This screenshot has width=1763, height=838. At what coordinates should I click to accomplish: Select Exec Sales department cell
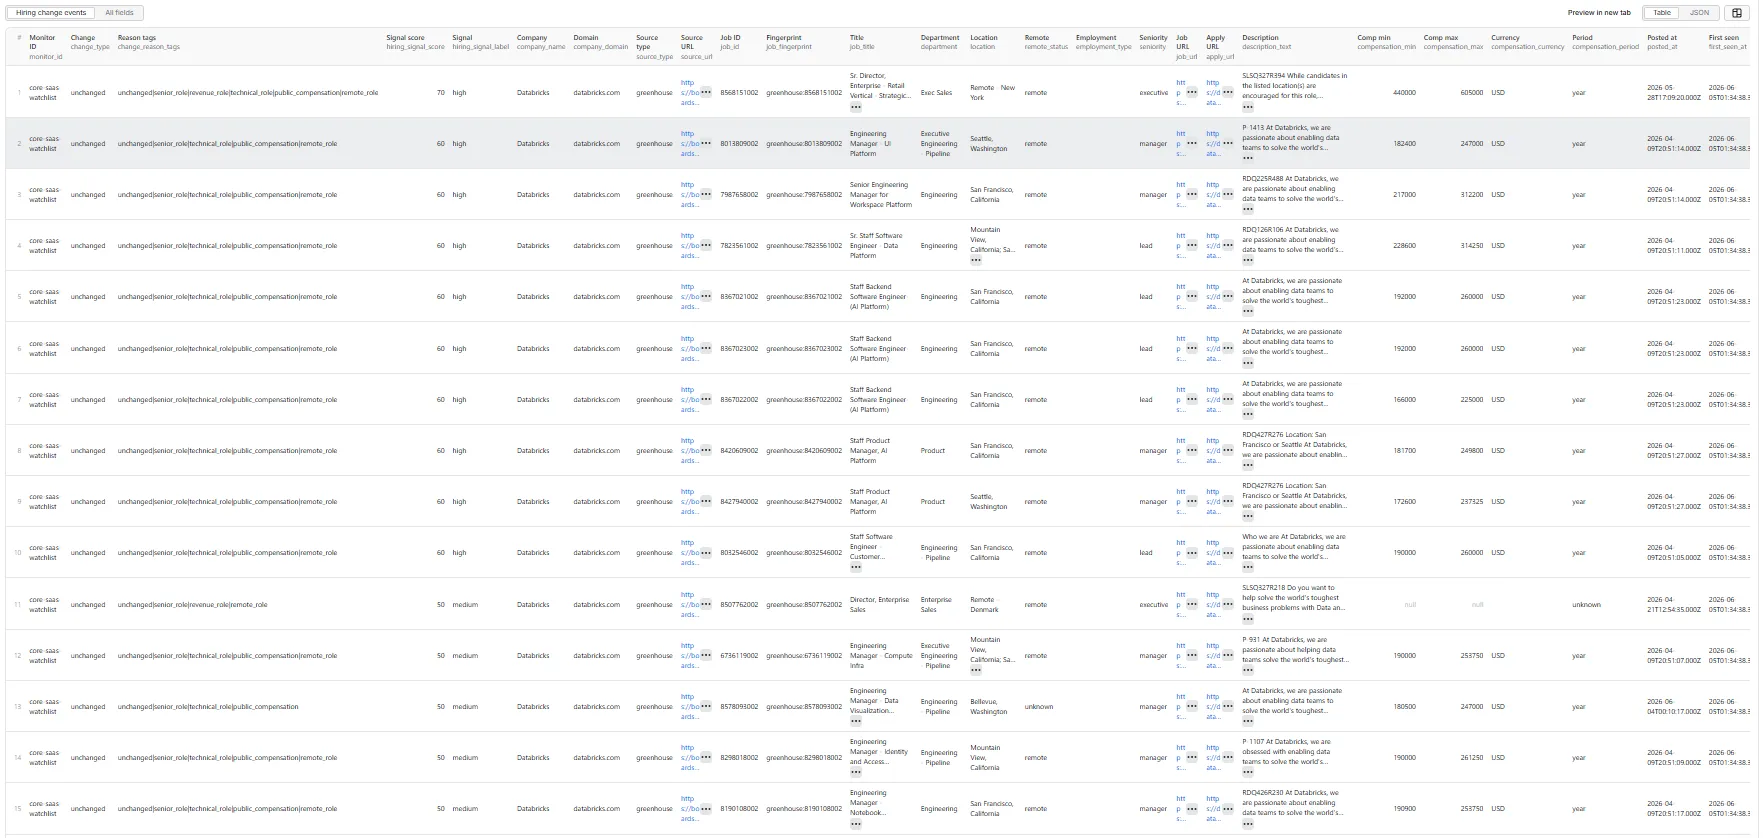pyautogui.click(x=936, y=92)
